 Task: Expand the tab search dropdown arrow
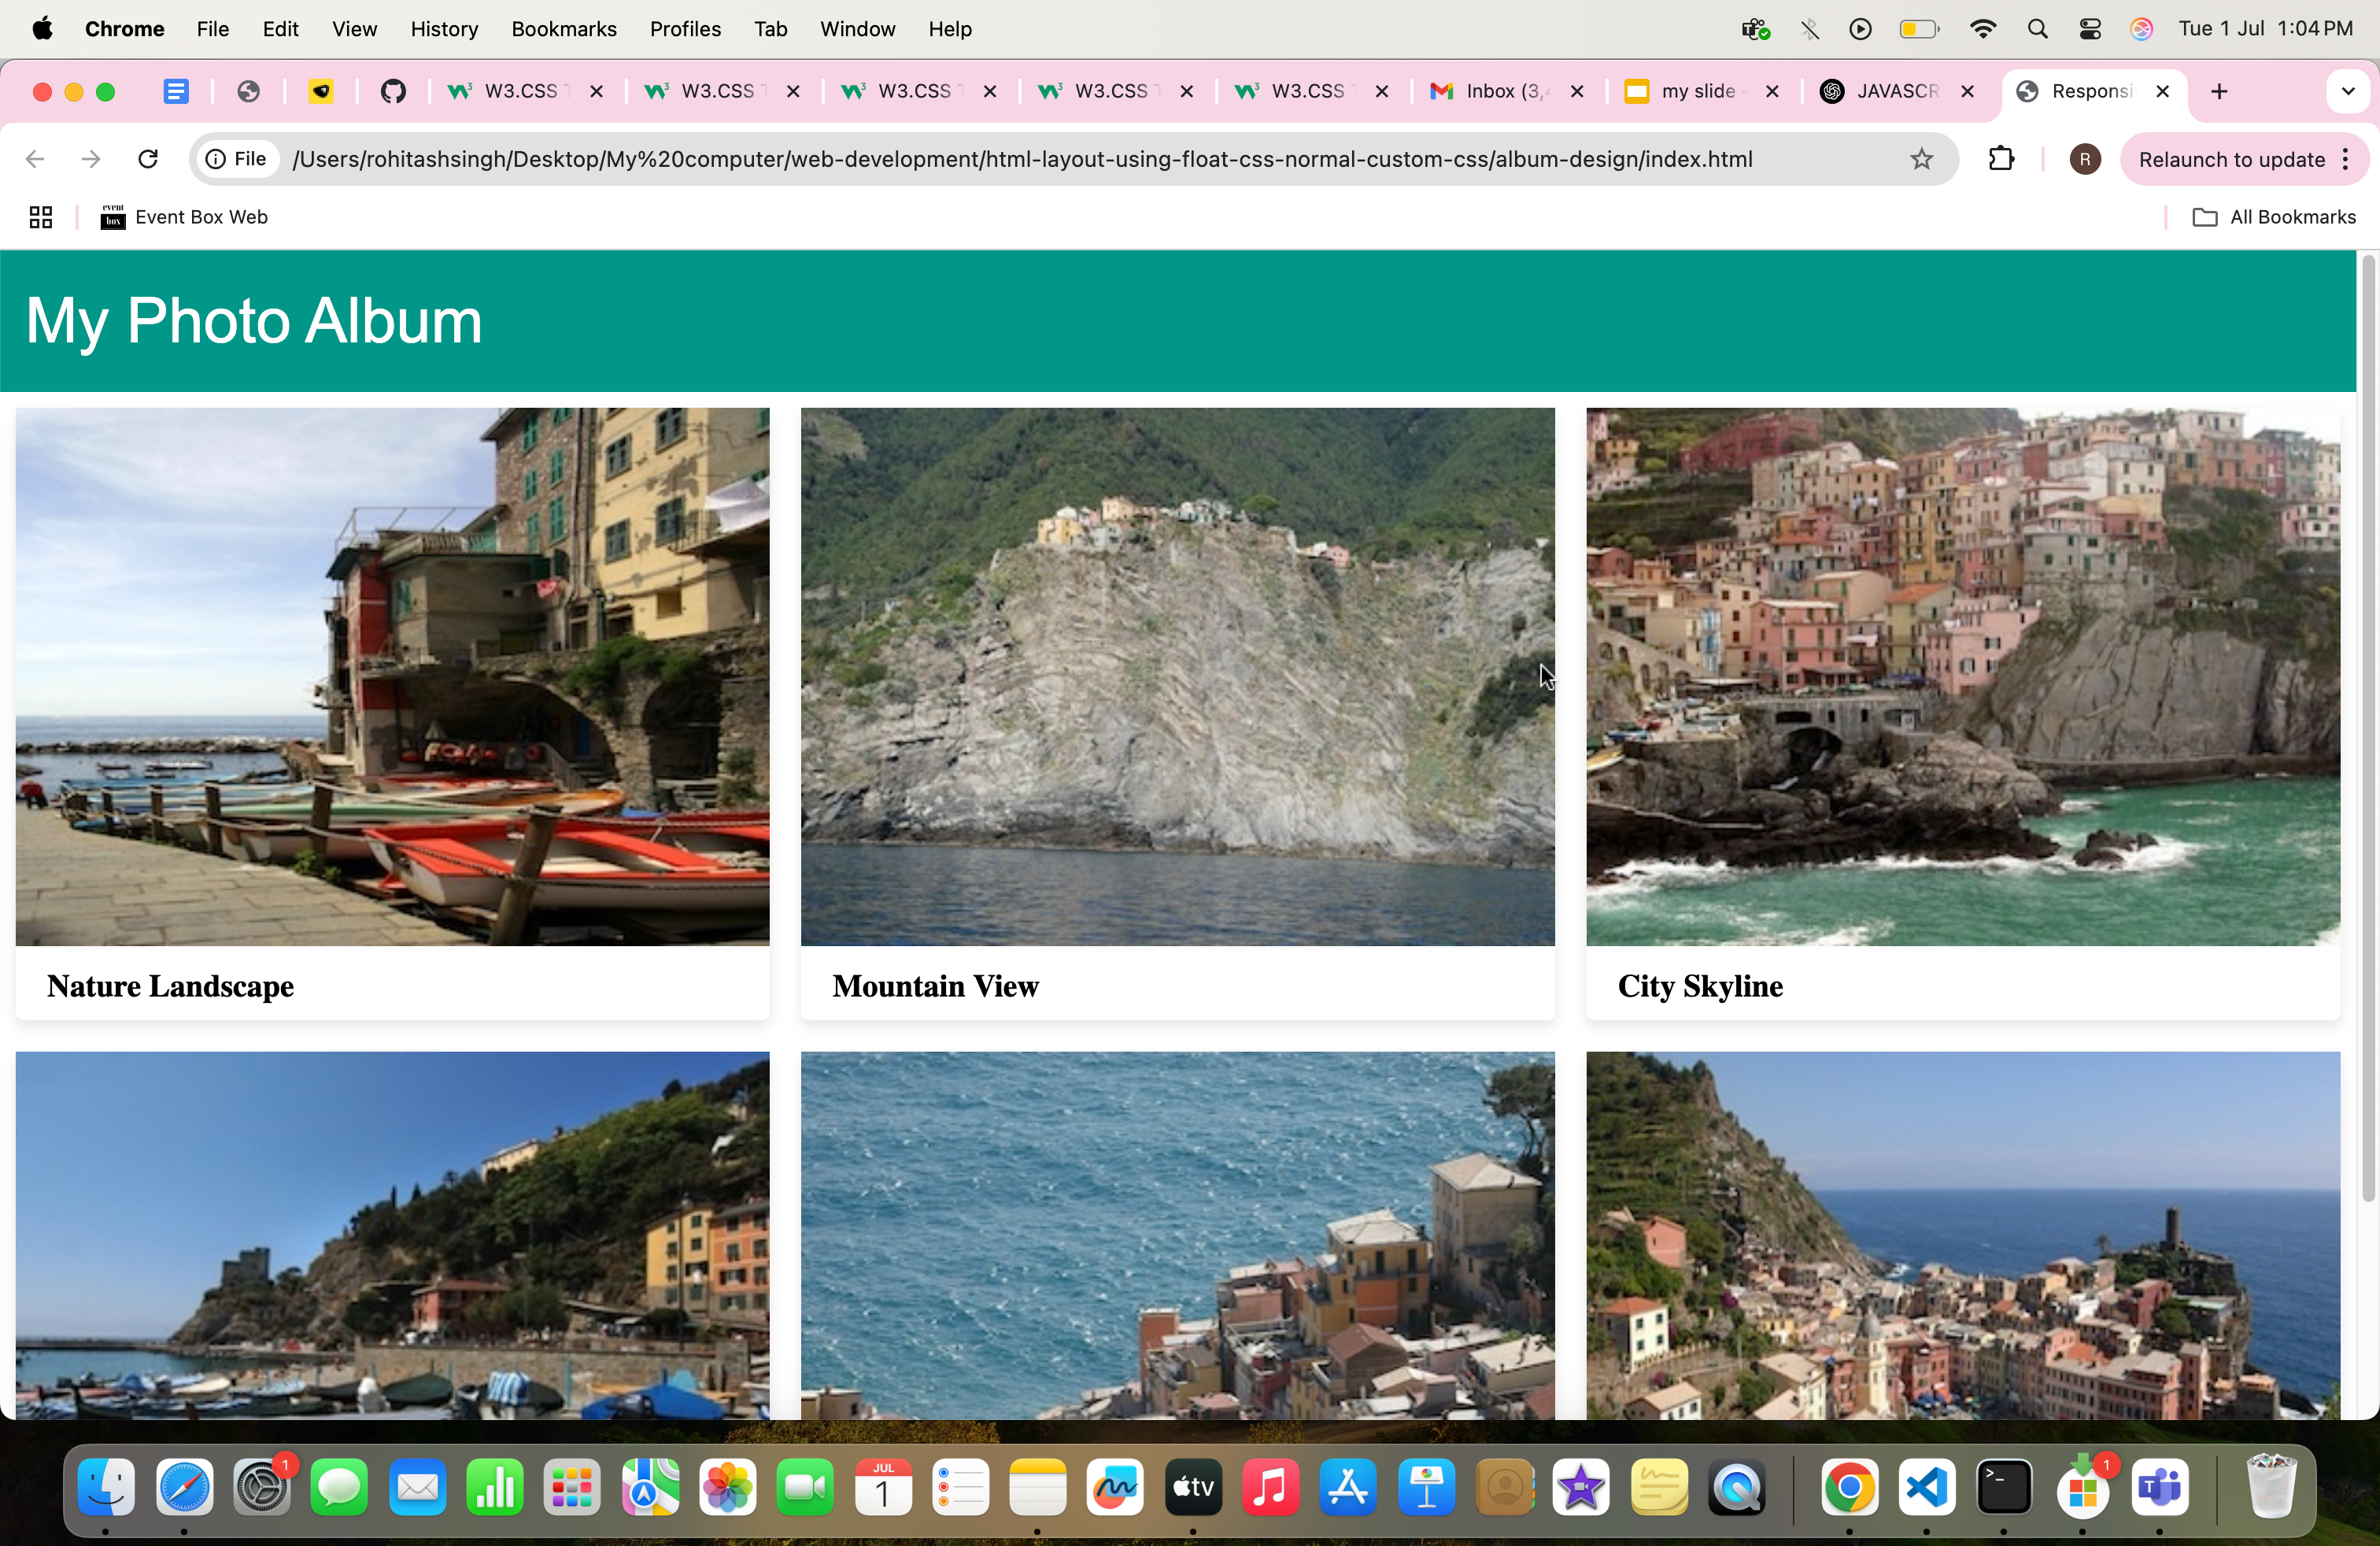coord(2347,91)
